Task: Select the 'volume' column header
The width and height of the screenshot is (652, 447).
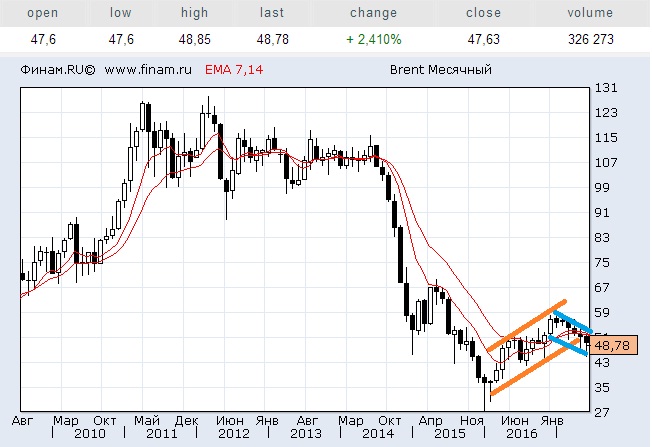Action: 588,13
